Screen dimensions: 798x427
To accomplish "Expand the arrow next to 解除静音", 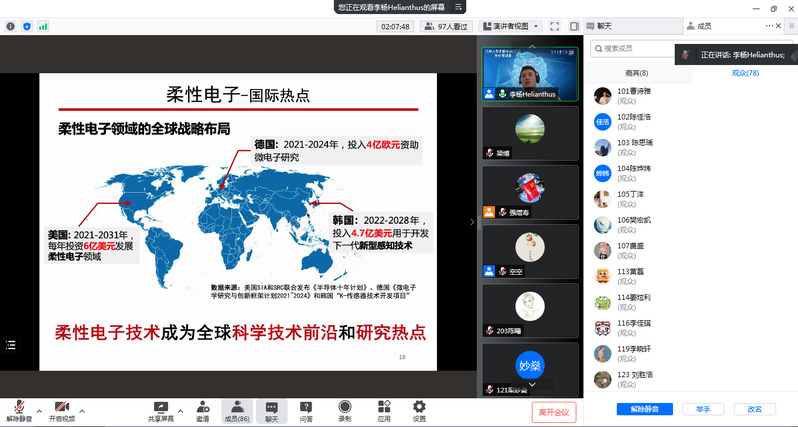I will [x=39, y=409].
